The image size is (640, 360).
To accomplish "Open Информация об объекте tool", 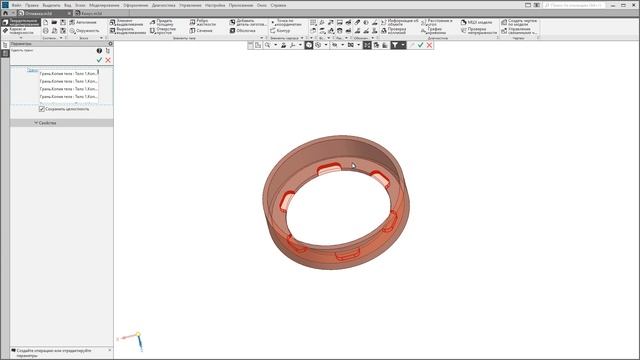I will pyautogui.click(x=400, y=22).
